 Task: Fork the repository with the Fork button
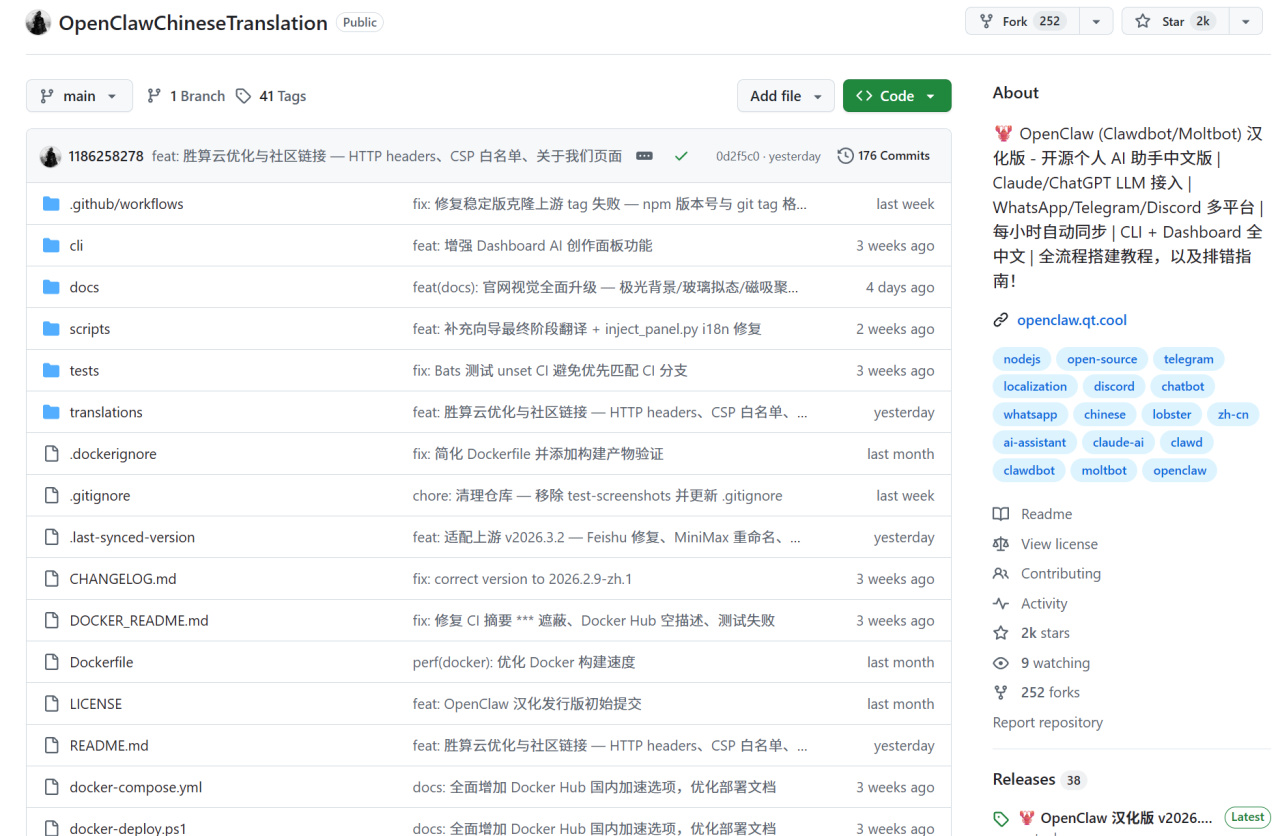[x=1022, y=21]
